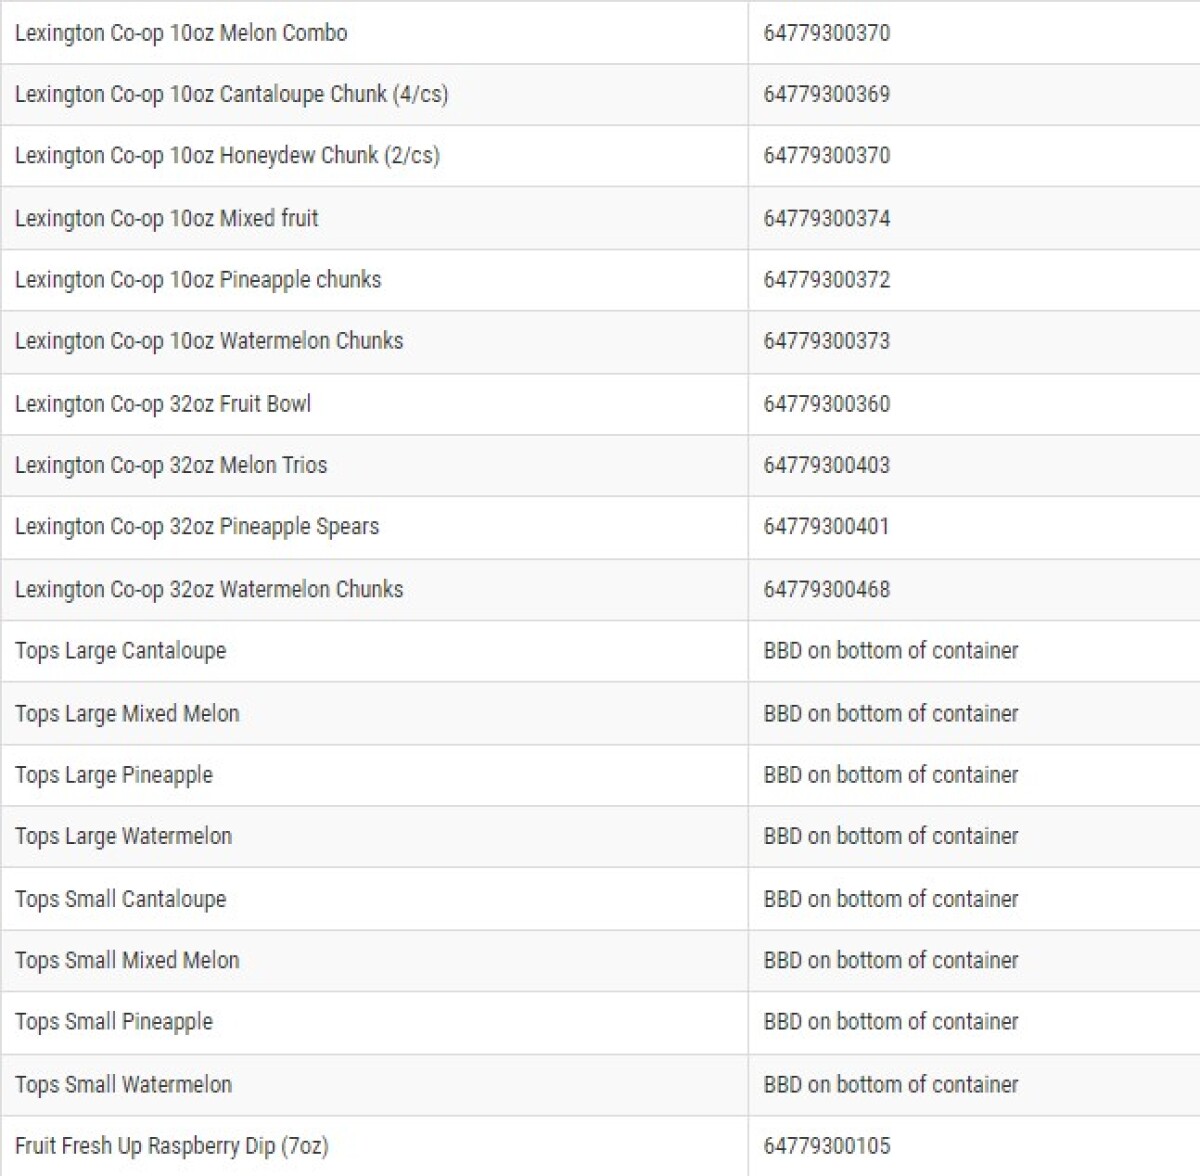Screen dimensions: 1200x1176
Task: Click the Fruit Fresh Up Raspberry Dip name
Action: click(171, 1146)
